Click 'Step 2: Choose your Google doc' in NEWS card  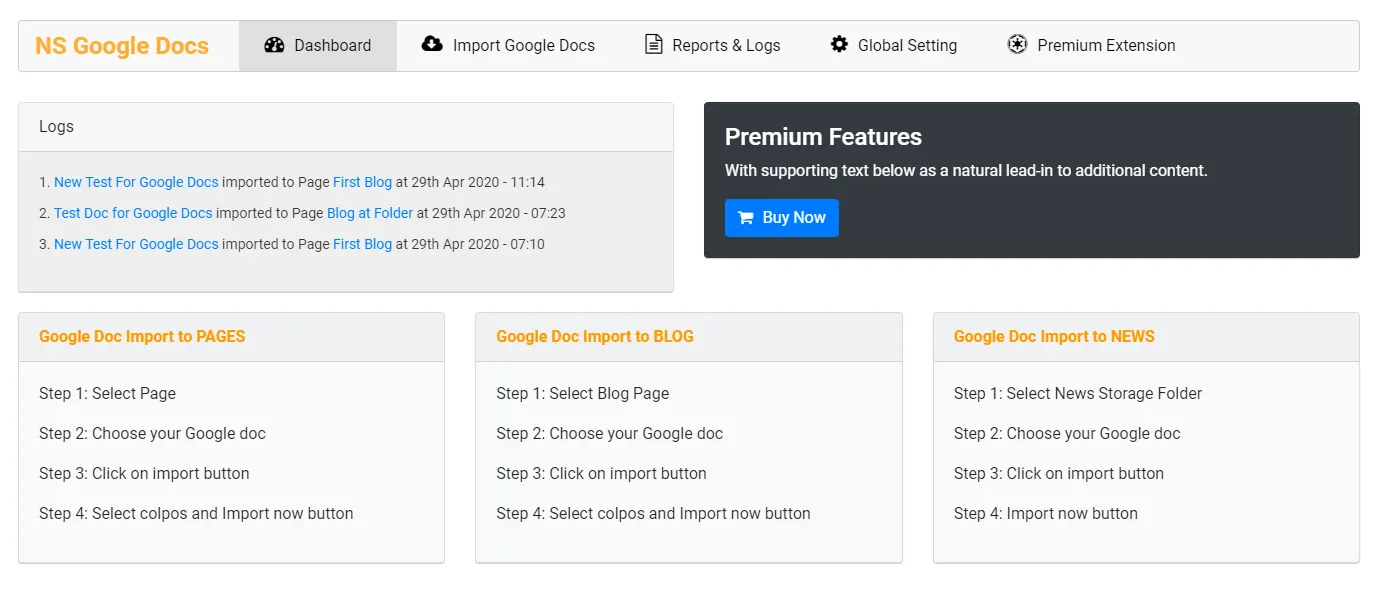(x=1067, y=433)
